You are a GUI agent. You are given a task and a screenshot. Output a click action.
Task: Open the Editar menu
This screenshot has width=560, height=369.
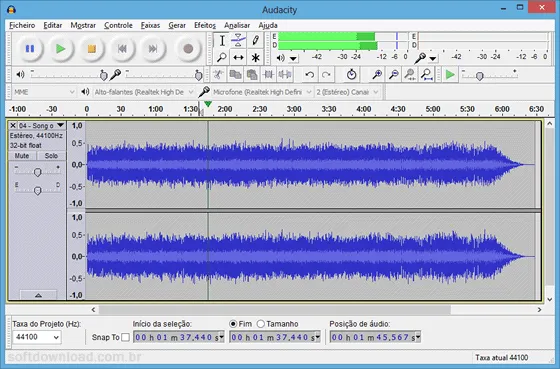[52, 25]
